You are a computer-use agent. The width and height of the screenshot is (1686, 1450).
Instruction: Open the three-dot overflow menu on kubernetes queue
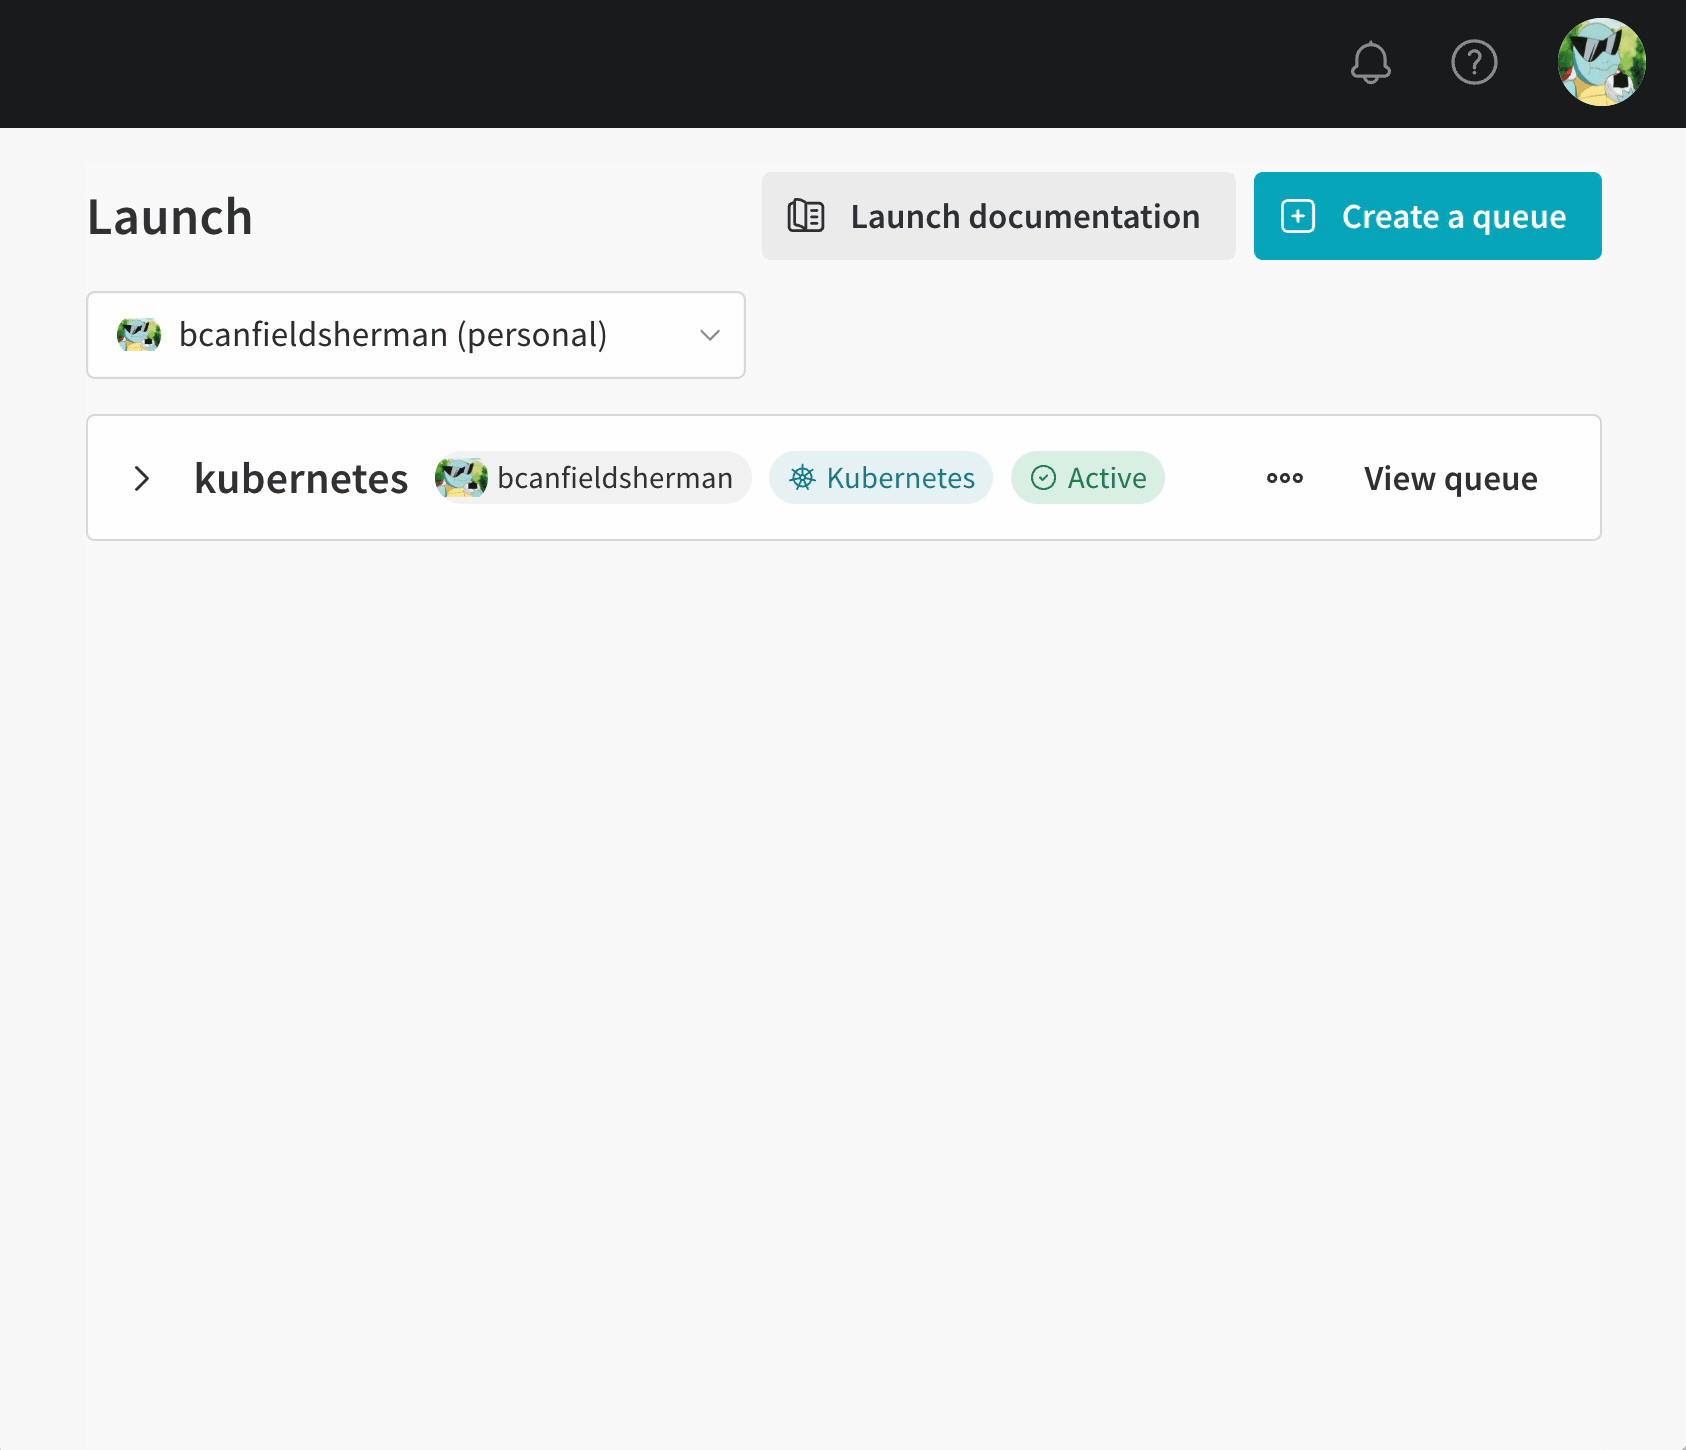point(1283,478)
